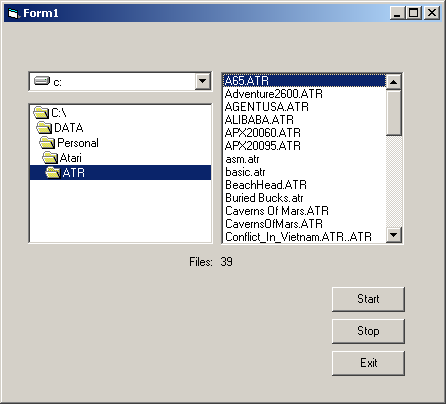Select the Atari folder icon
The height and width of the screenshot is (404, 446).
[50, 158]
